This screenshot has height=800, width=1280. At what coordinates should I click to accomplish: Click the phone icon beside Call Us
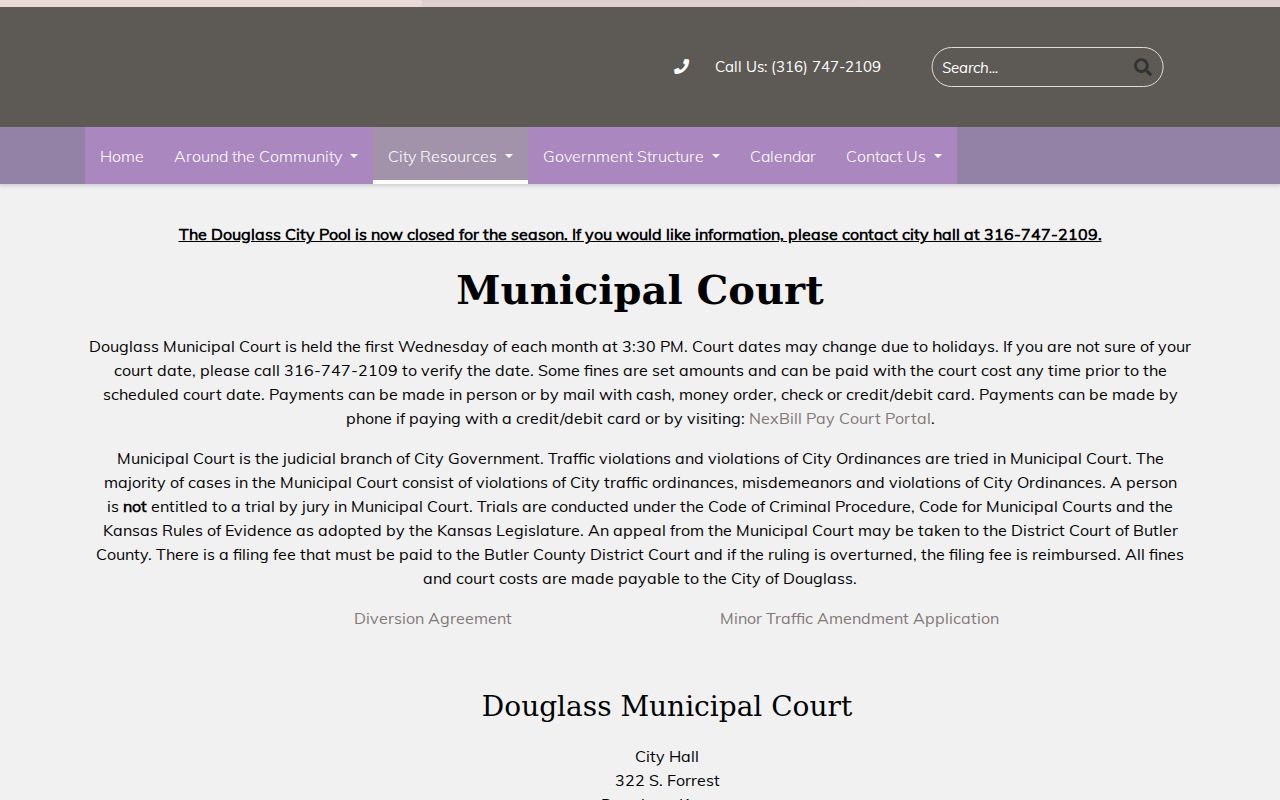click(x=681, y=67)
